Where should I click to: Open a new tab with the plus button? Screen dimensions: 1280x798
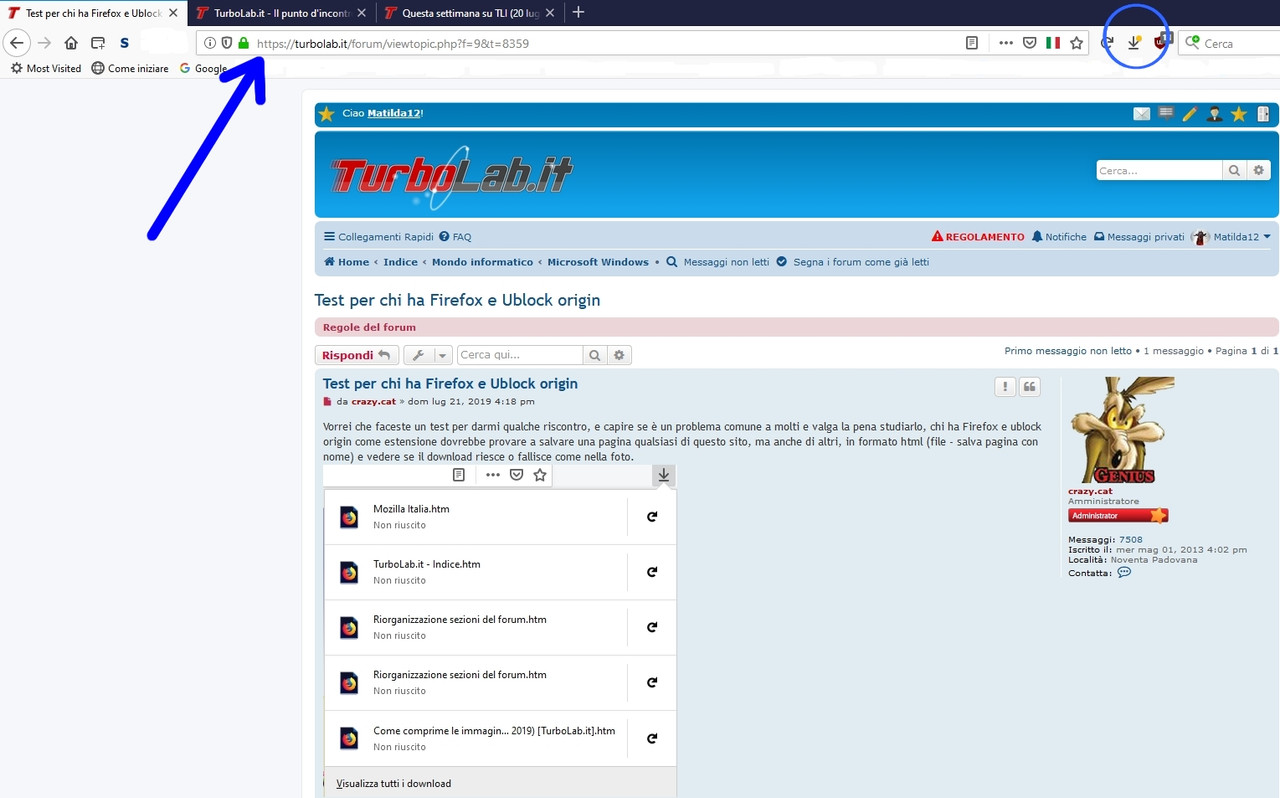pyautogui.click(x=578, y=13)
